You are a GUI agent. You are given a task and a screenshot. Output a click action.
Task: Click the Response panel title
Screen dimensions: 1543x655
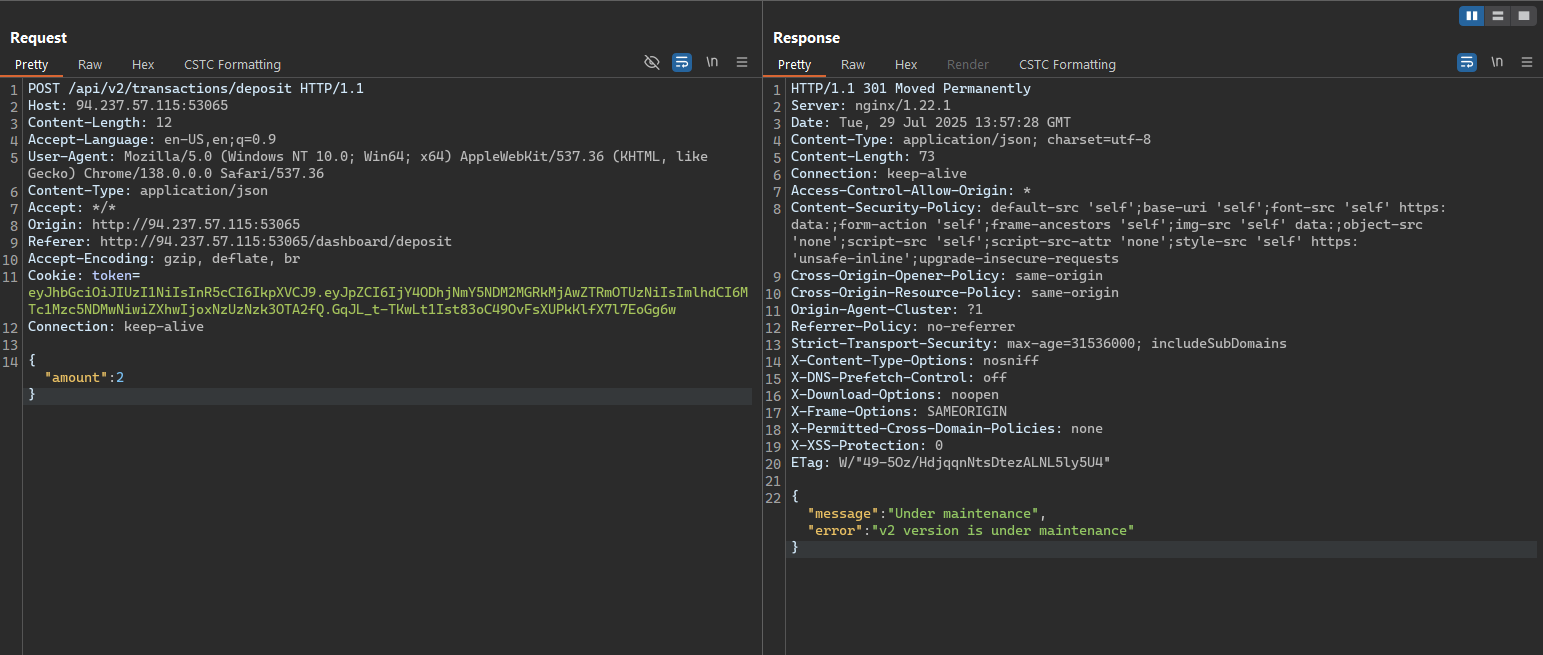(806, 38)
